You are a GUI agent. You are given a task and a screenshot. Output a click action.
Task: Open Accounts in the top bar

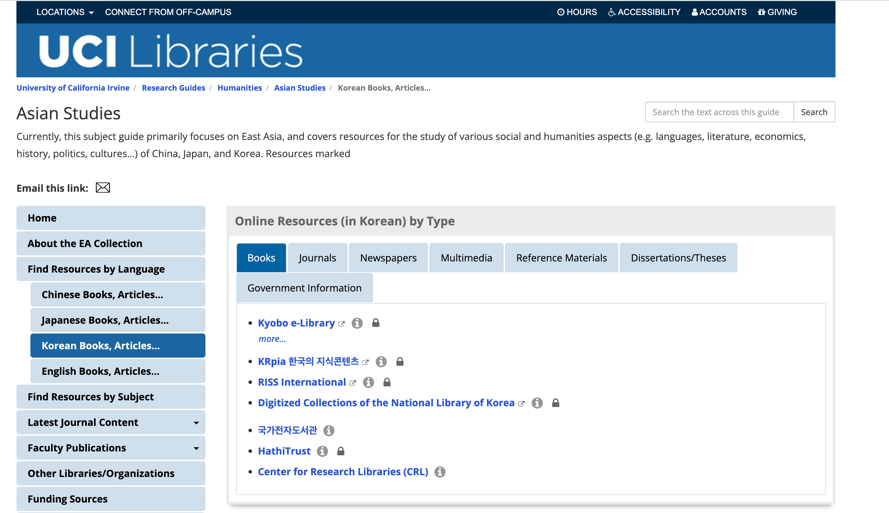coord(719,12)
